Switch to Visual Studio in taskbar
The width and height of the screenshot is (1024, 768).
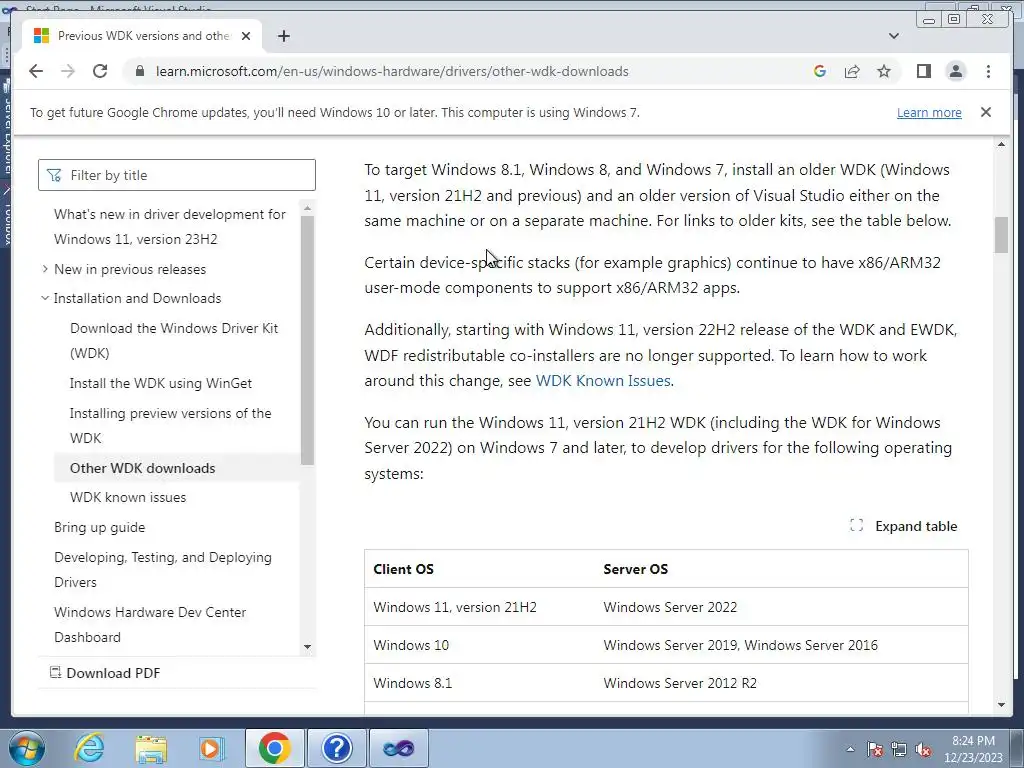pyautogui.click(x=399, y=748)
